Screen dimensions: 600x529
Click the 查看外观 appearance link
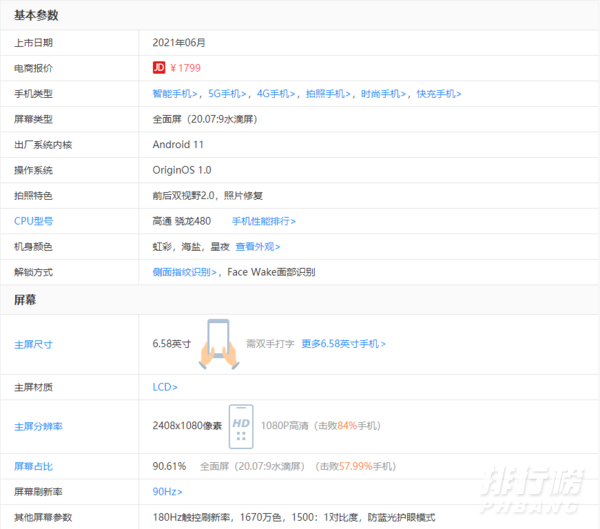[258, 247]
